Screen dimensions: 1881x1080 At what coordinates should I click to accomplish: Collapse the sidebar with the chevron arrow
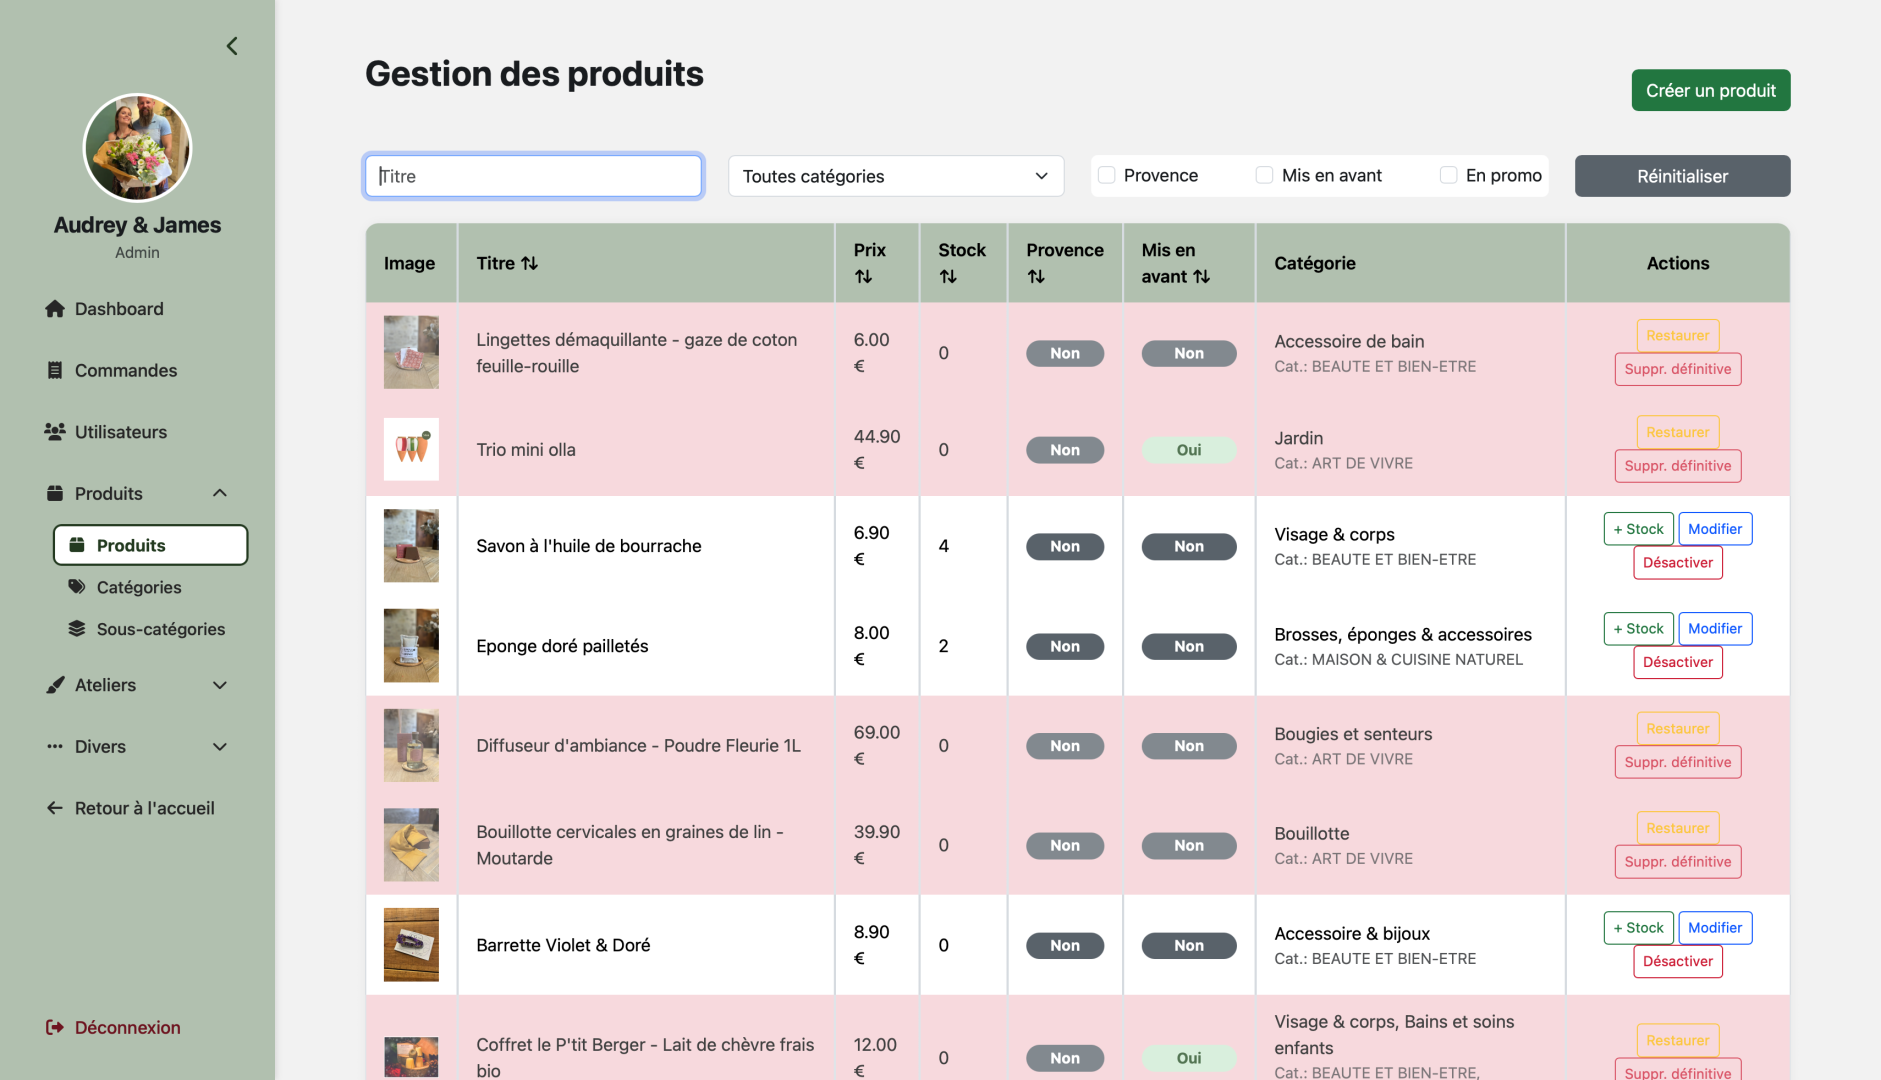click(232, 45)
